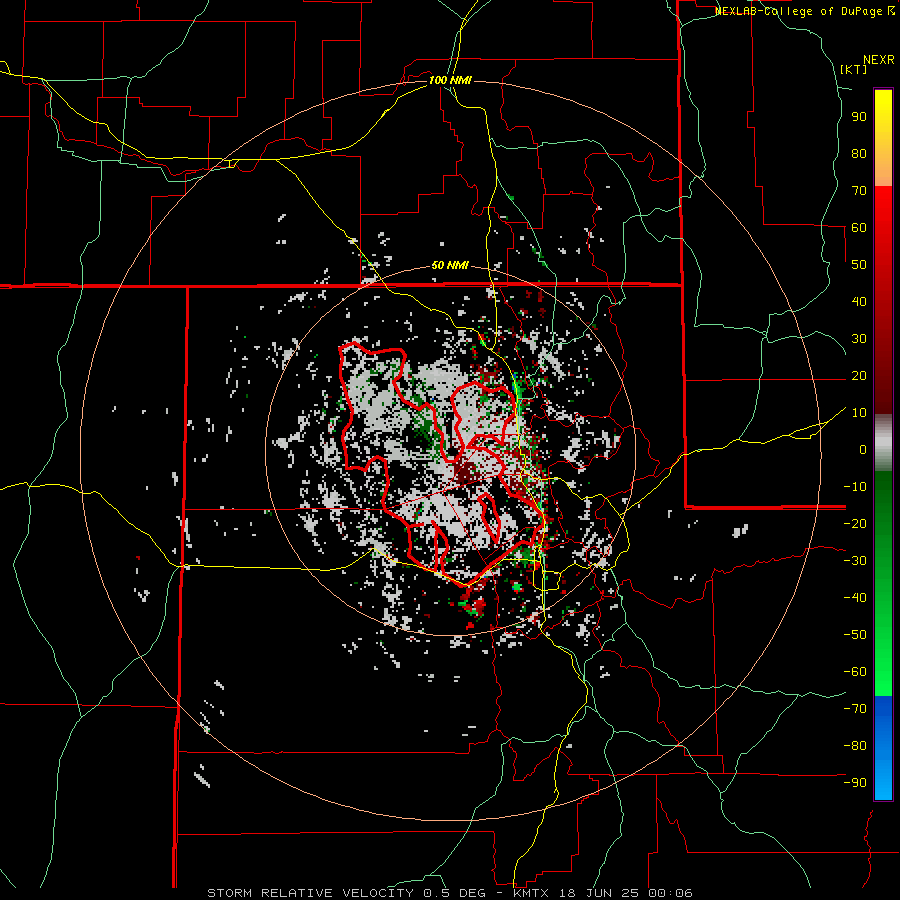Select the 0 value on the velocity scale

[863, 449]
